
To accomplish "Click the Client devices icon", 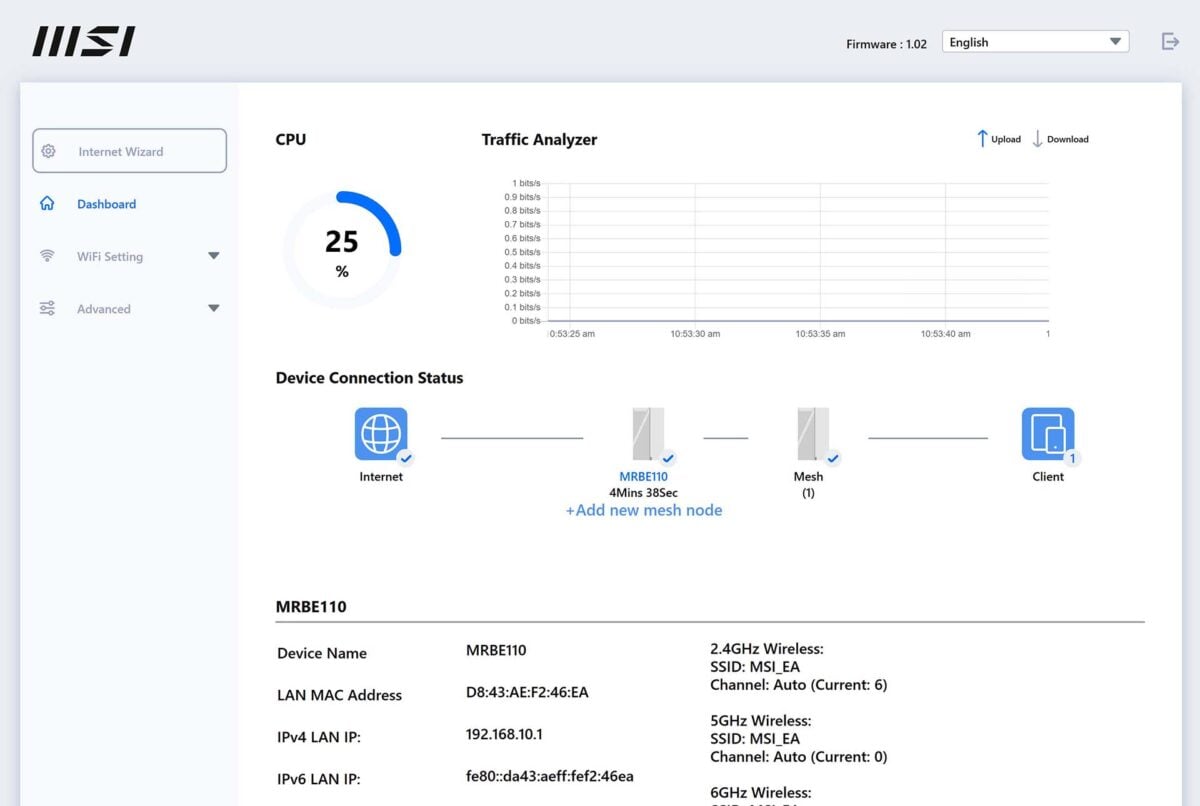I will click(x=1047, y=432).
